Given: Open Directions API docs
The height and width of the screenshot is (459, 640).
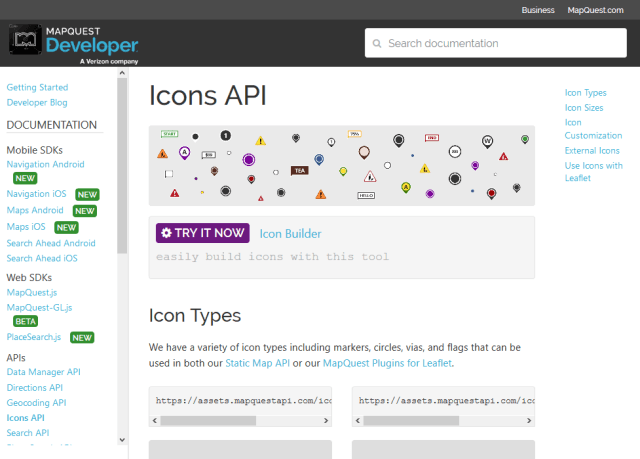Looking at the screenshot, I should 35,388.
